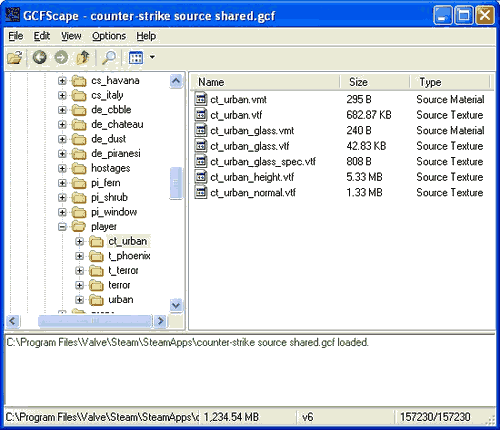Click the tree's vertical scrollbar thumb
500x430 pixels.
[x=176, y=183]
